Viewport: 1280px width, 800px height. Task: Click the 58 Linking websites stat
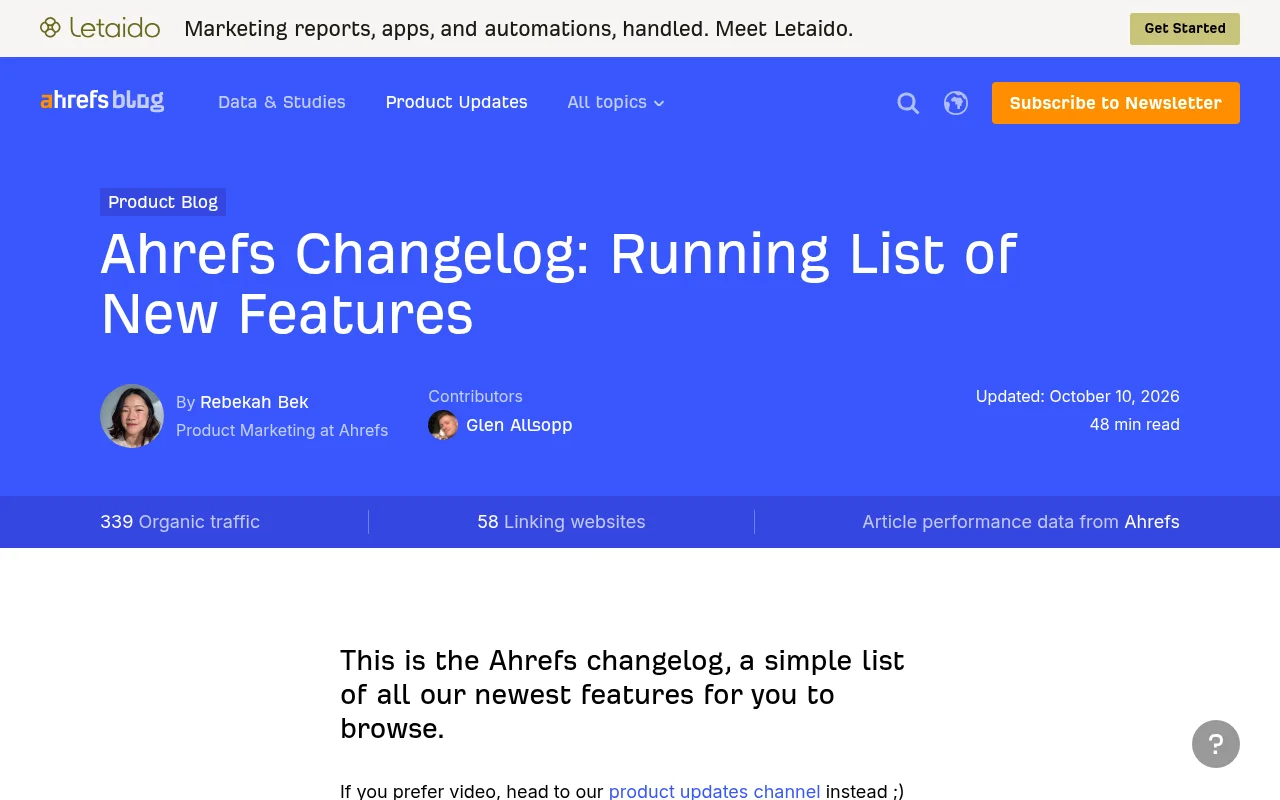click(x=561, y=522)
